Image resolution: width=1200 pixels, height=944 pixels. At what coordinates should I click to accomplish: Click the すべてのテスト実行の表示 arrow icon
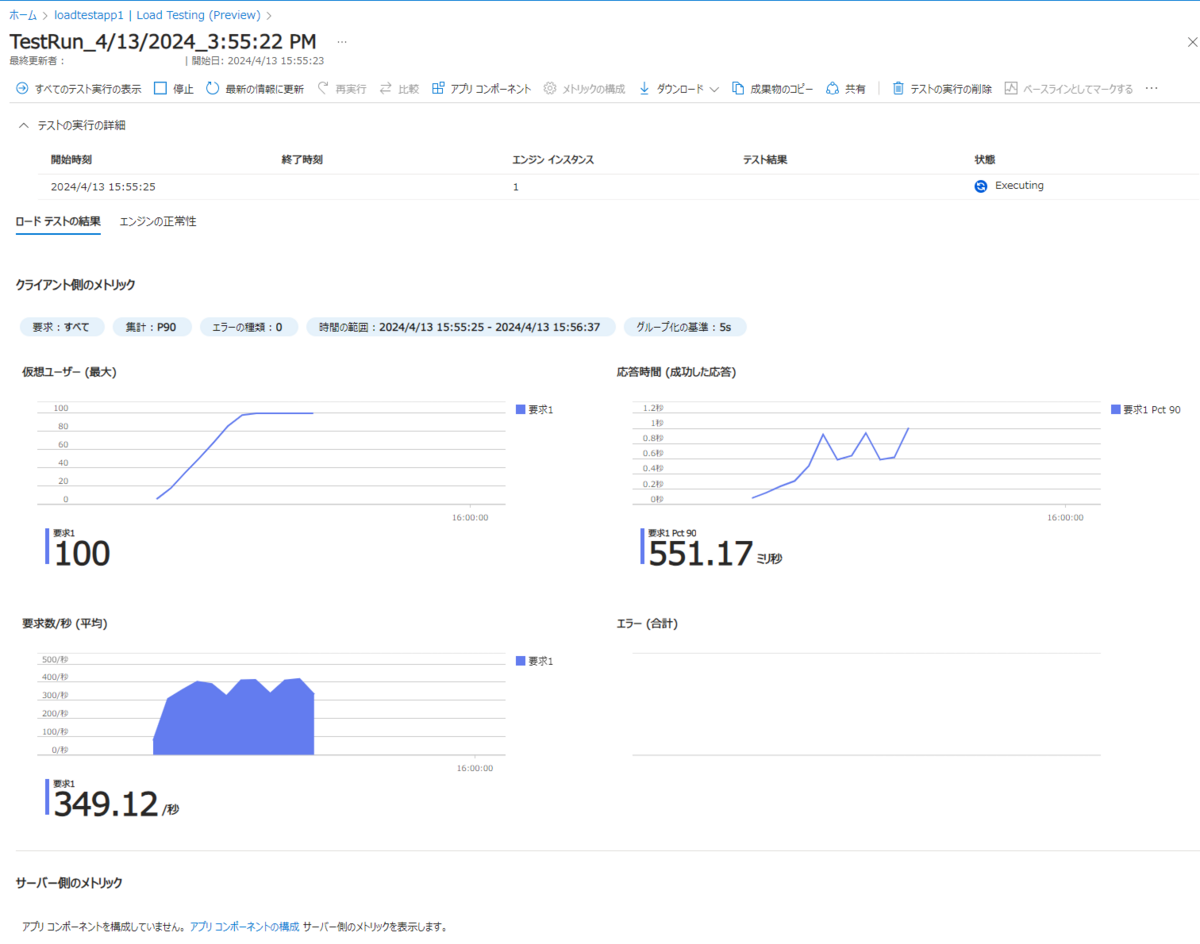[x=22, y=89]
